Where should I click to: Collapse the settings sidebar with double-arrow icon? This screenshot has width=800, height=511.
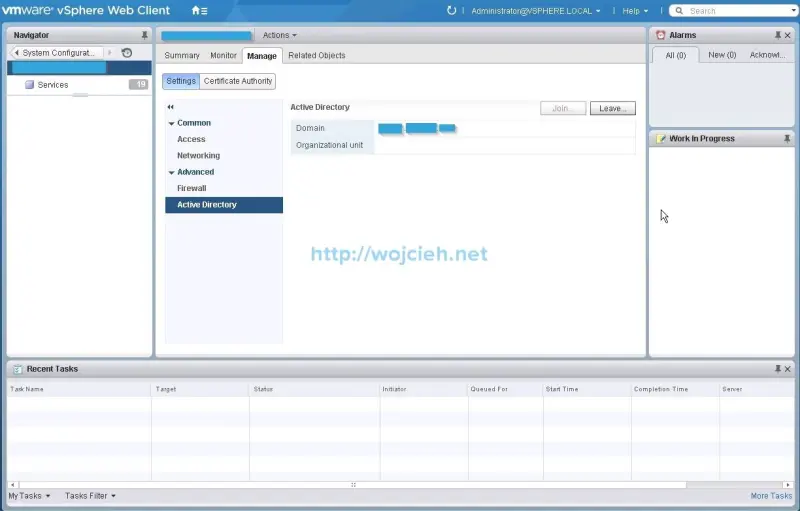(171, 107)
